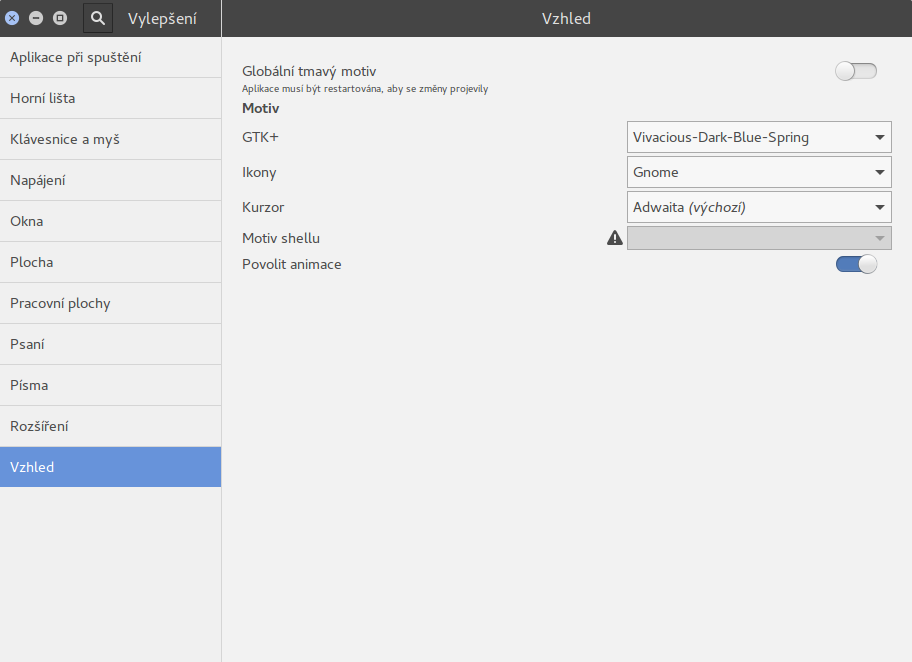
Task: Select Pracovní plochy in the sidebar
Action: click(110, 303)
